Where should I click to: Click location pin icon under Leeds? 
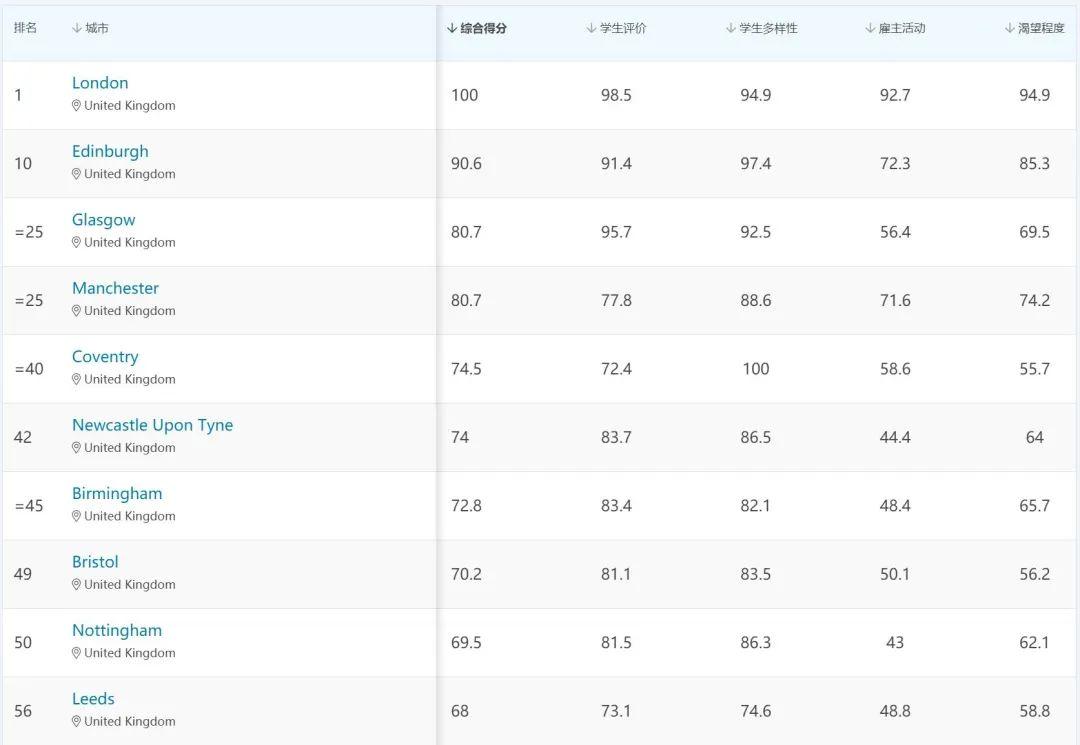(x=76, y=722)
